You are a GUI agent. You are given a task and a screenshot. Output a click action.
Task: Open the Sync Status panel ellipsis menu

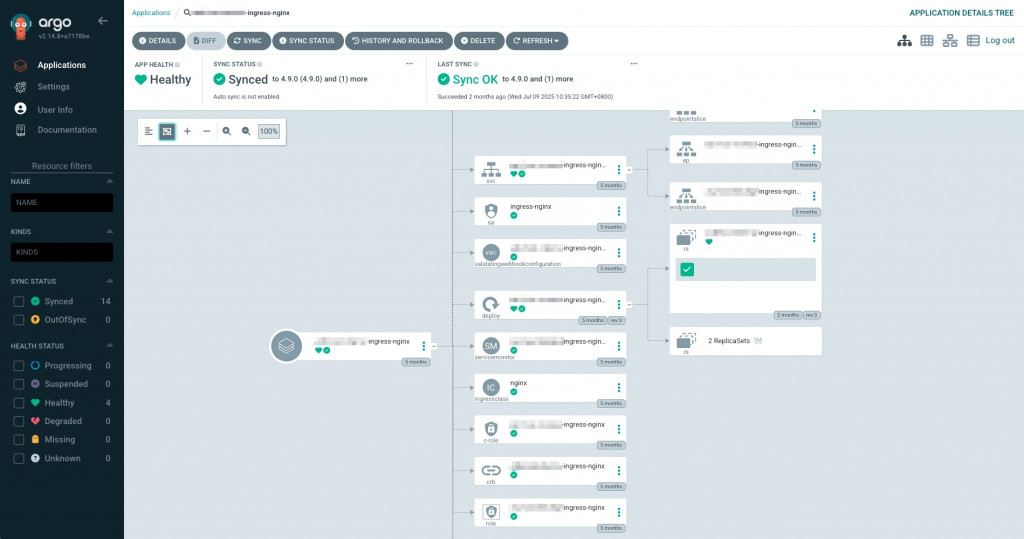click(x=409, y=64)
